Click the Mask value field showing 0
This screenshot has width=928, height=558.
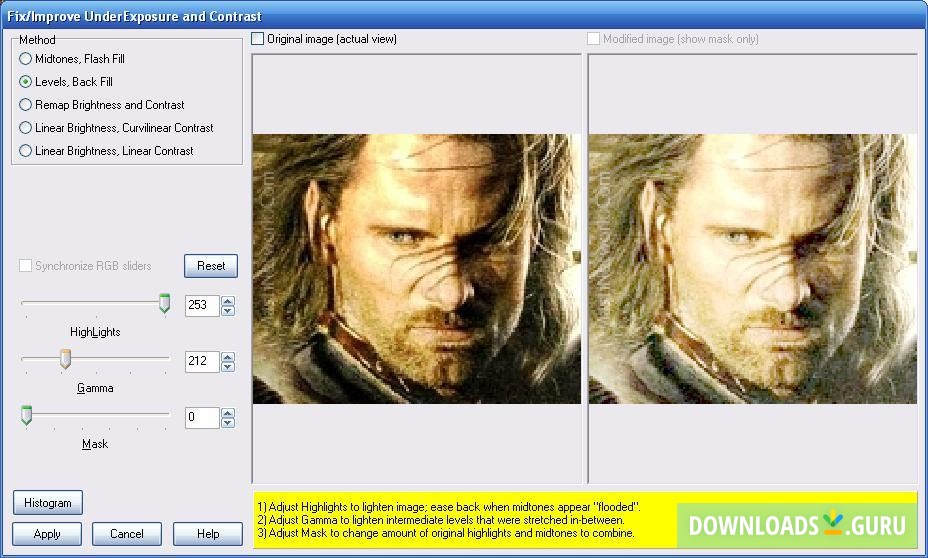(202, 417)
